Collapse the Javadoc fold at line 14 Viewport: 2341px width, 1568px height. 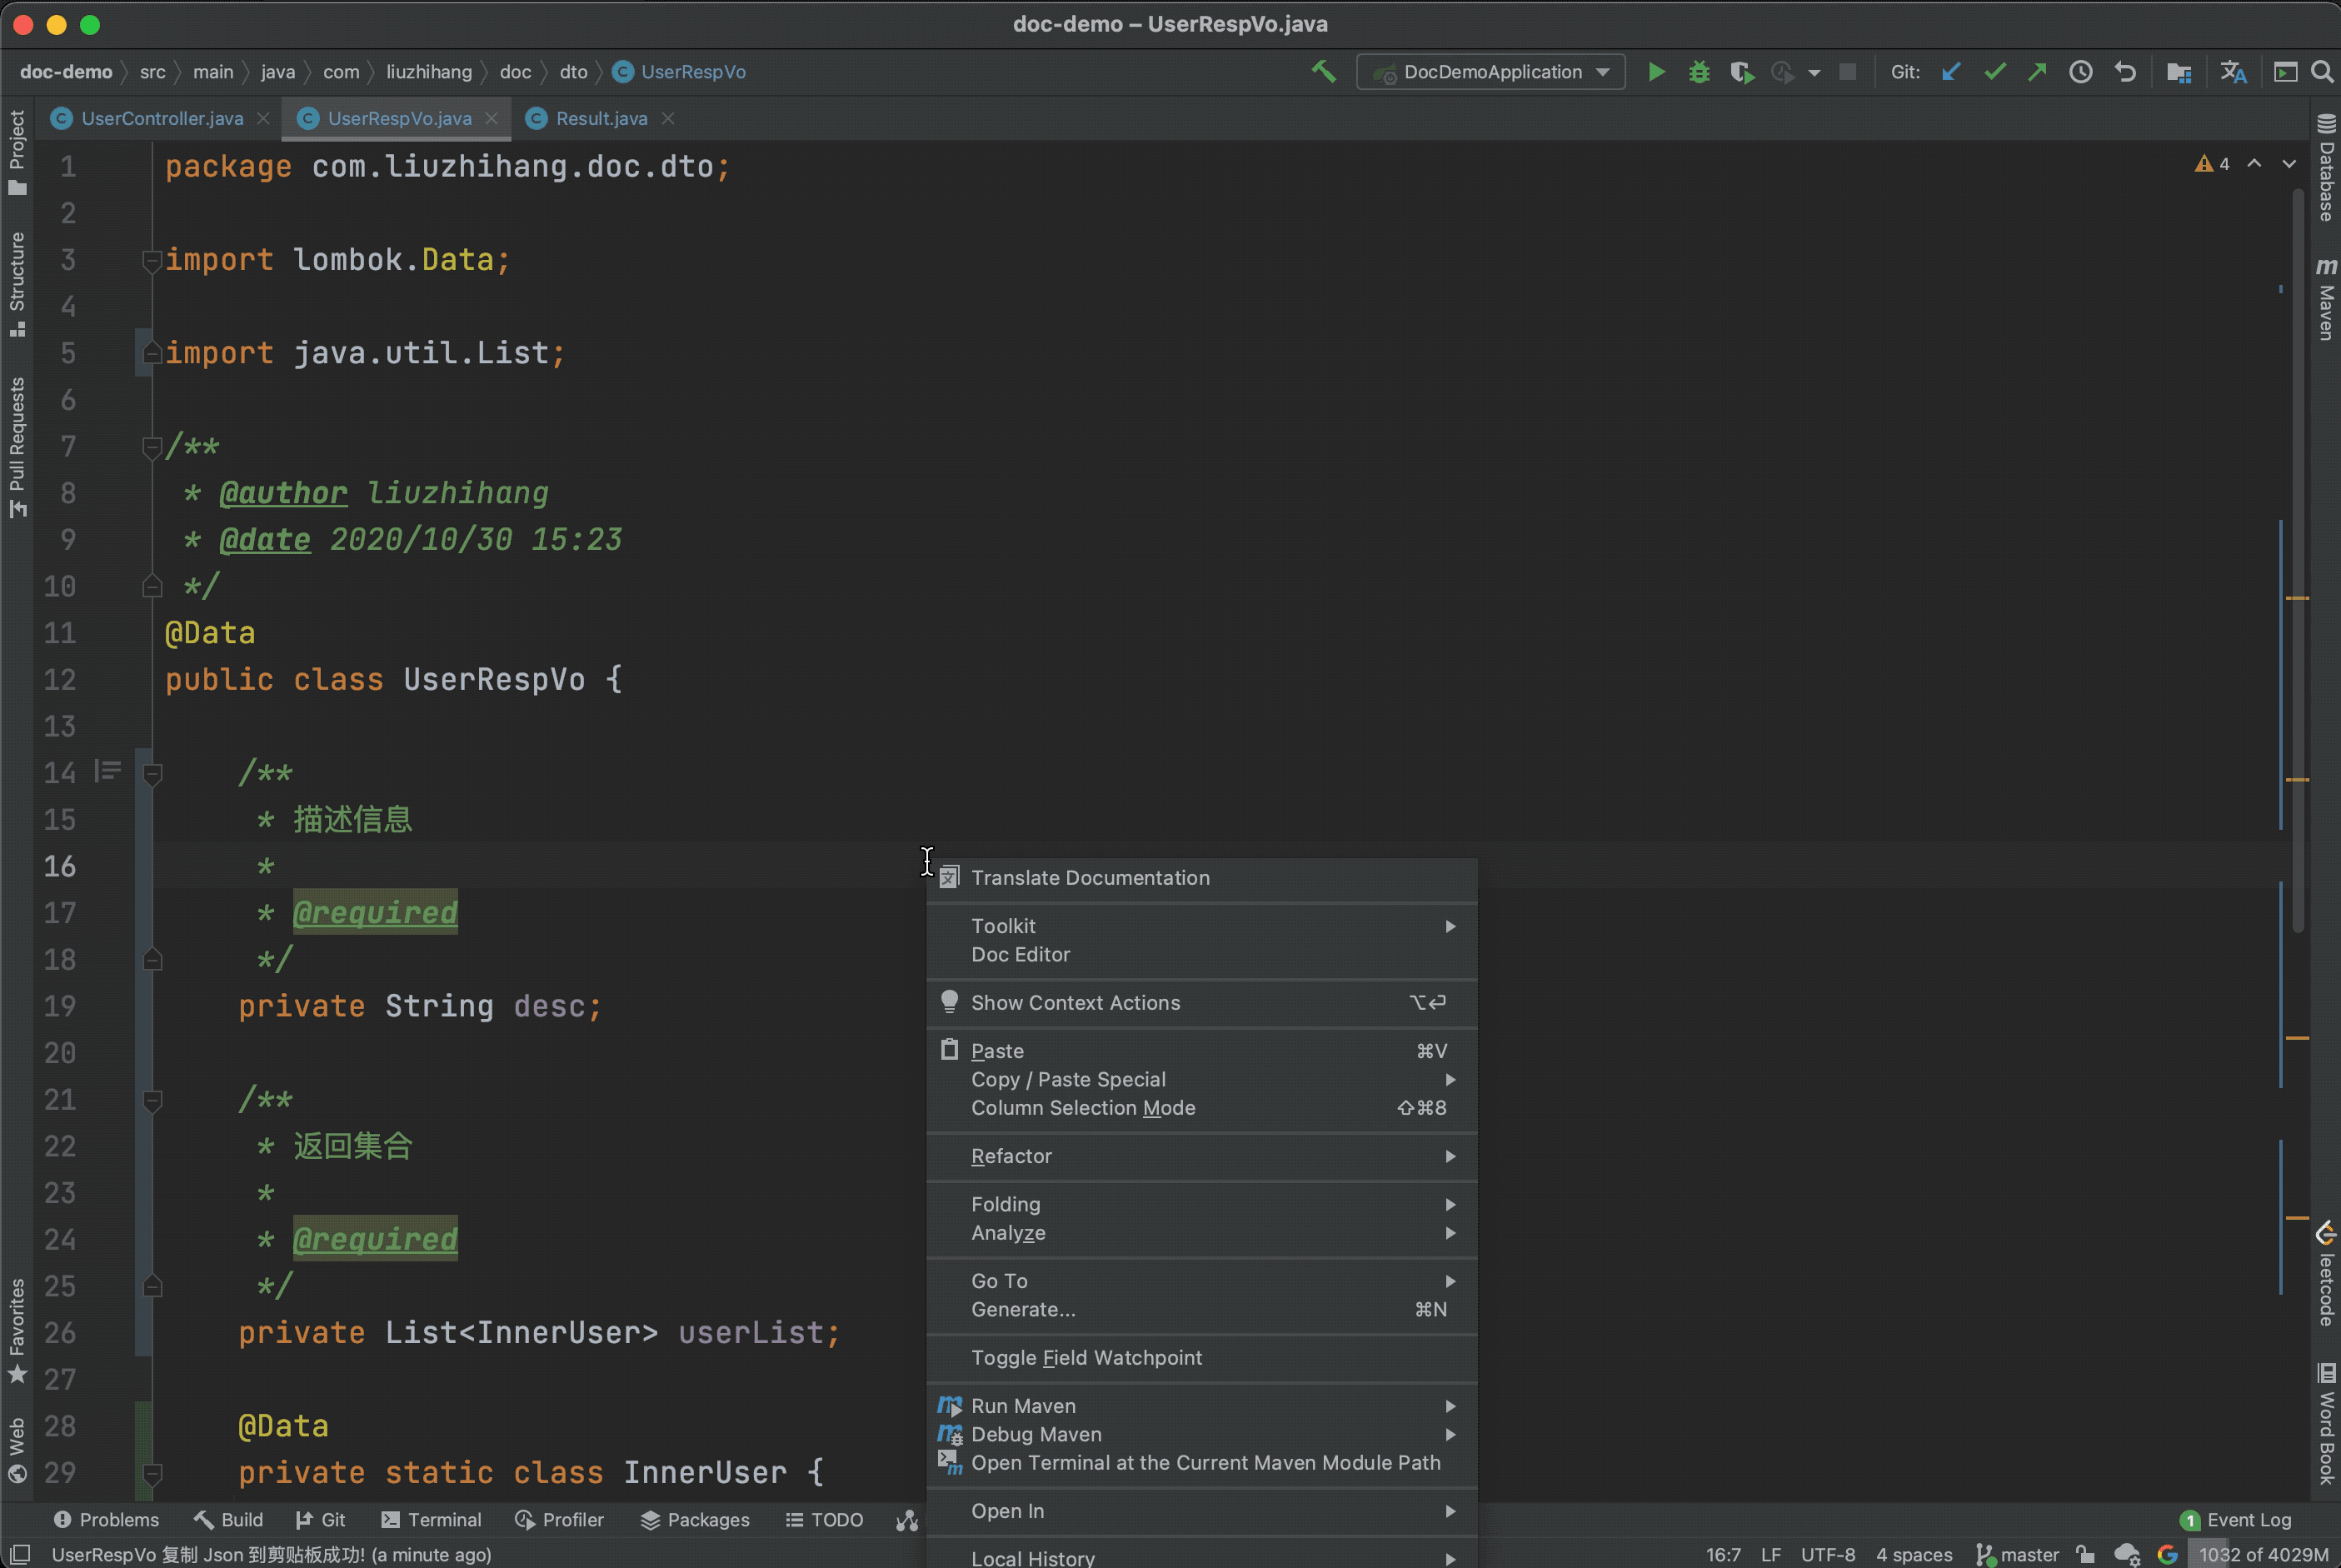click(153, 773)
